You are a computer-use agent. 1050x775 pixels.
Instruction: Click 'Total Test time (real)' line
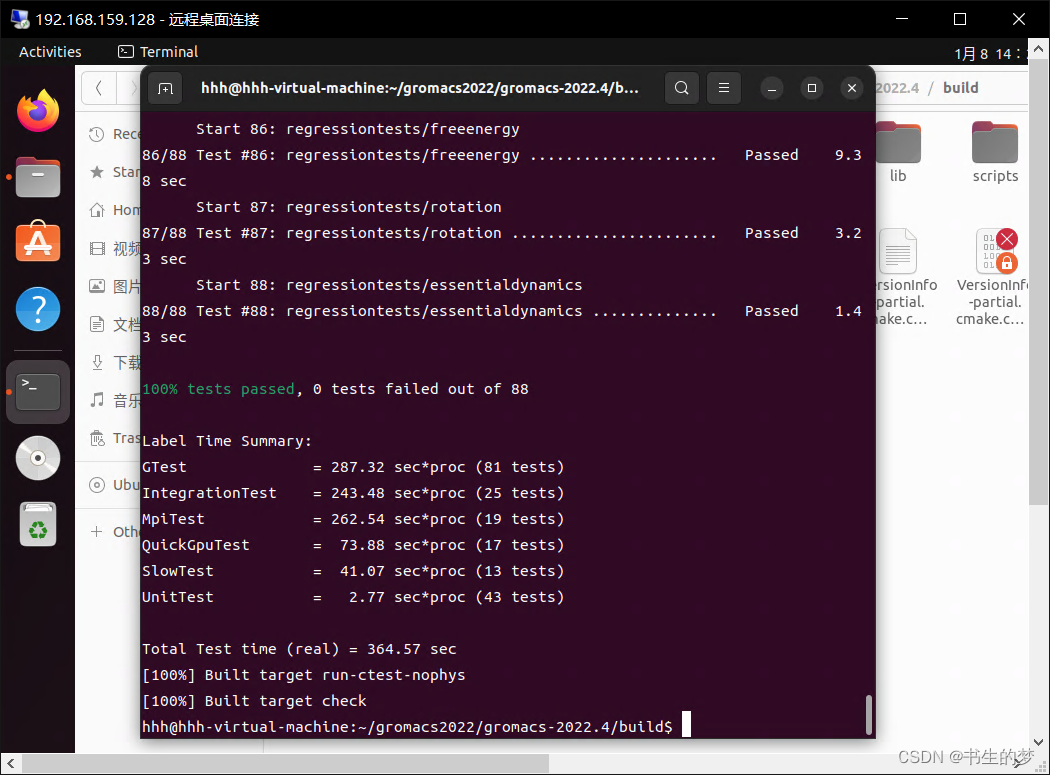click(299, 649)
